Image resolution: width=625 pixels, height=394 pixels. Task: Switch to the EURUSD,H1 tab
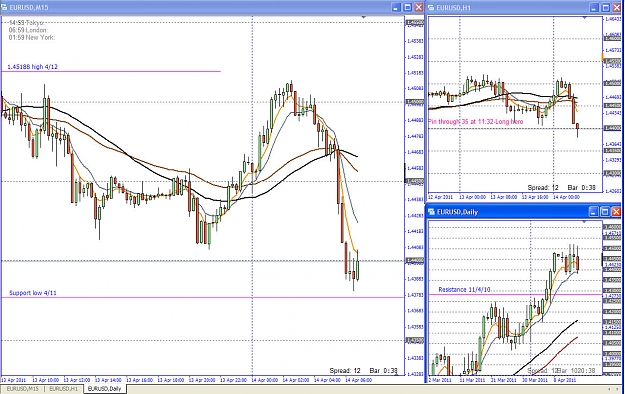click(64, 389)
